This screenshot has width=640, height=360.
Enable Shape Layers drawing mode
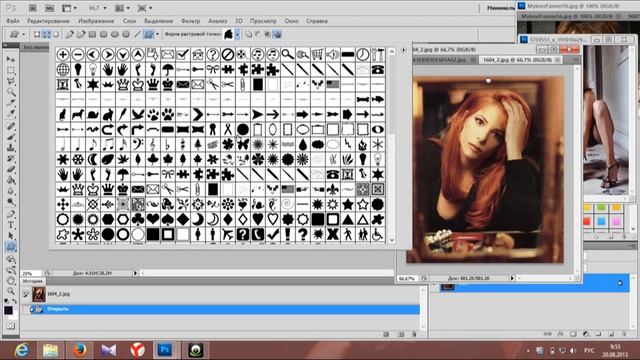coord(37,34)
